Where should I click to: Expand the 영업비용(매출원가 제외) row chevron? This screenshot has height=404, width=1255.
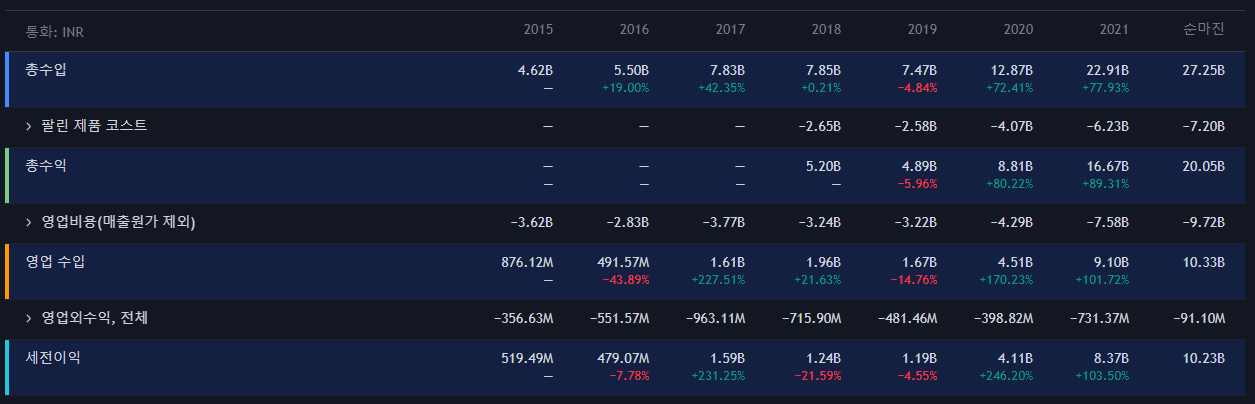[x=29, y=222]
